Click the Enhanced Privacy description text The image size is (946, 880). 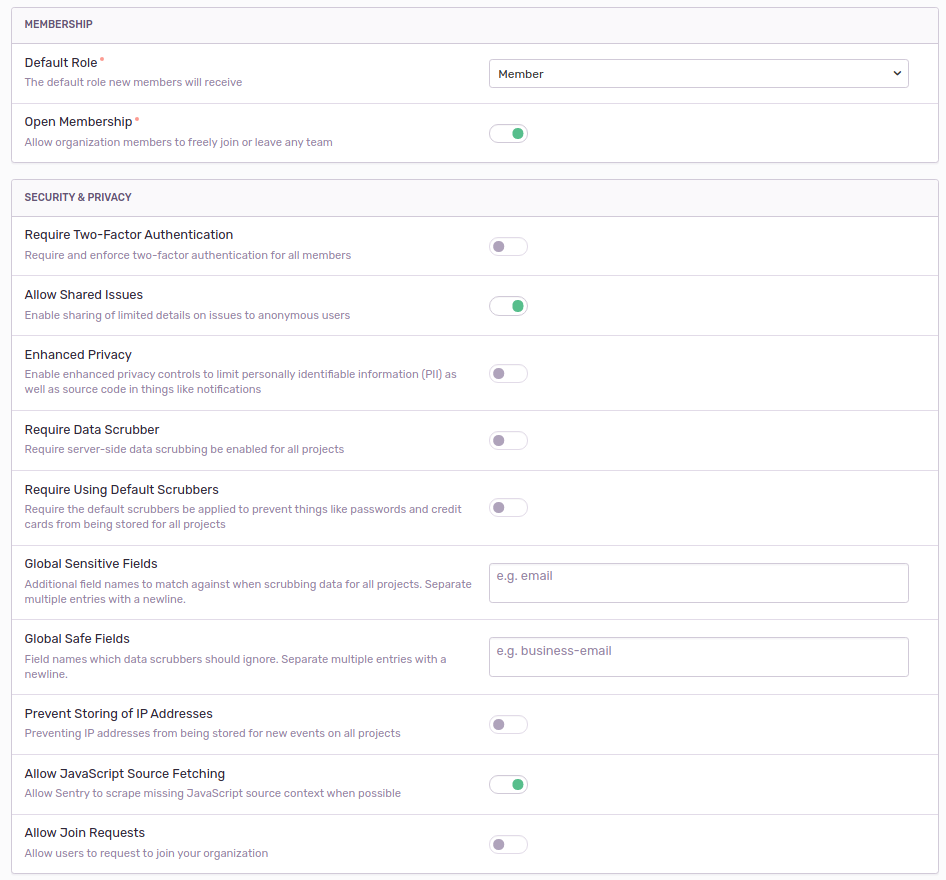pos(241,382)
